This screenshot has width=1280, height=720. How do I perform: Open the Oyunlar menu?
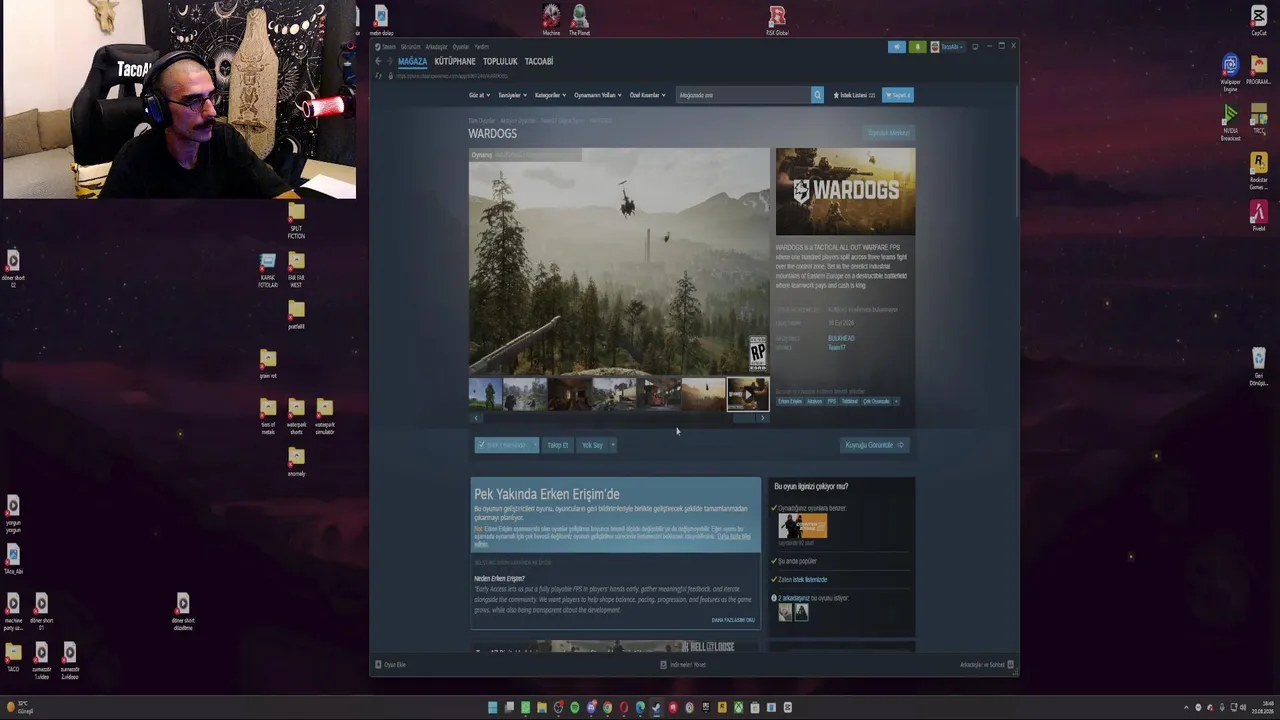click(461, 47)
